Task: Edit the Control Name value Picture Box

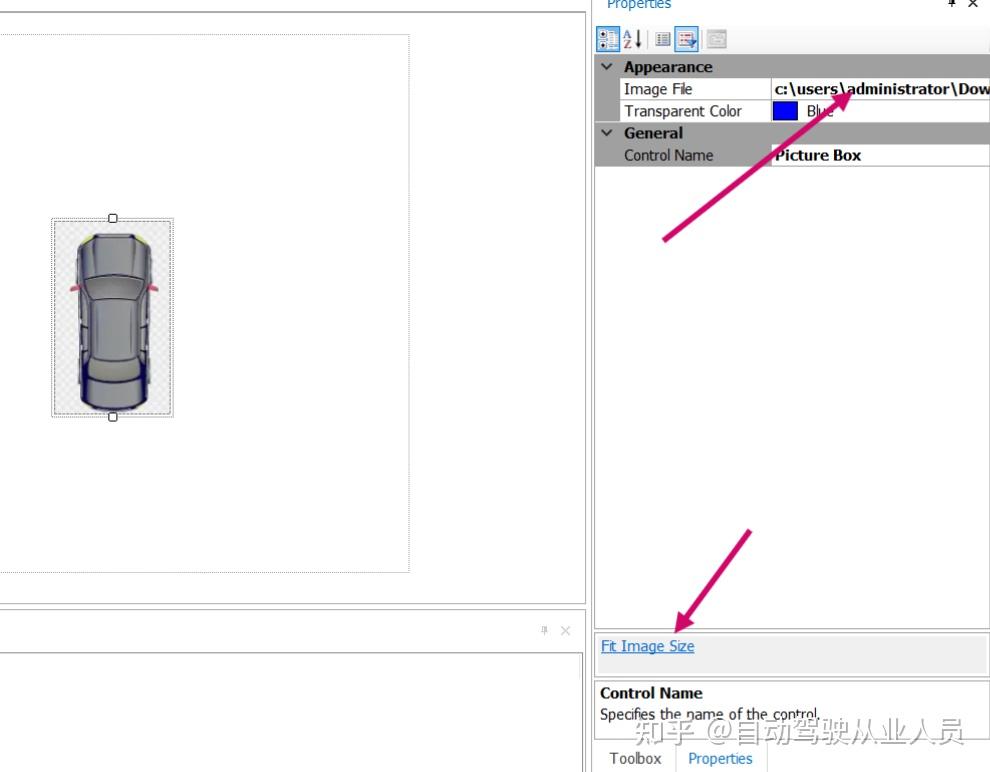Action: pyautogui.click(x=880, y=155)
